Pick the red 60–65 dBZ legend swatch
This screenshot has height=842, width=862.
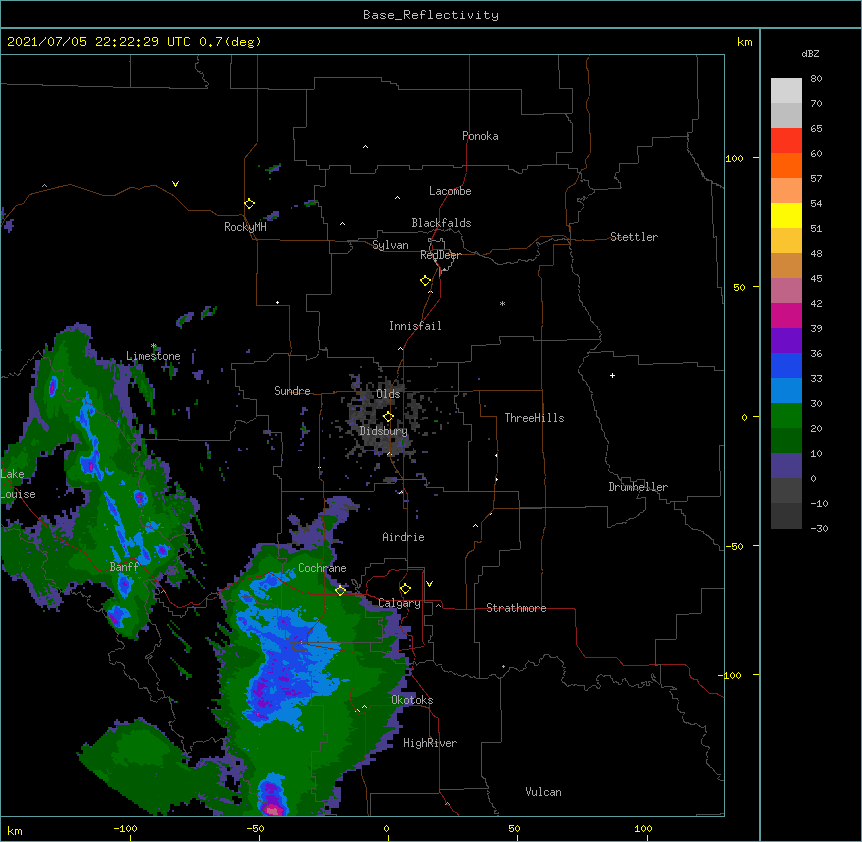[x=786, y=141]
